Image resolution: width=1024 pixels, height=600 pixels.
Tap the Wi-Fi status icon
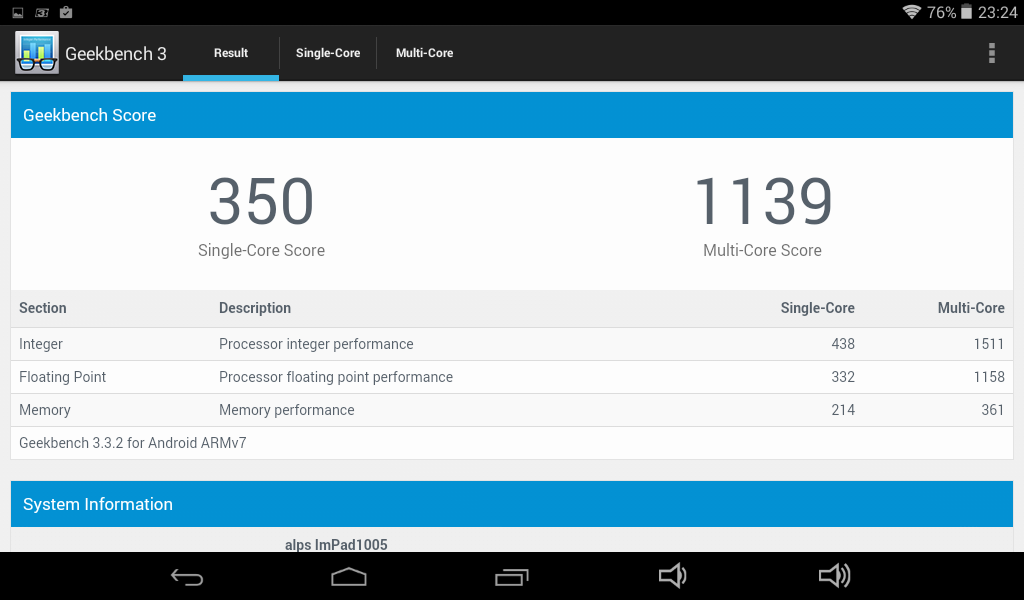911,12
